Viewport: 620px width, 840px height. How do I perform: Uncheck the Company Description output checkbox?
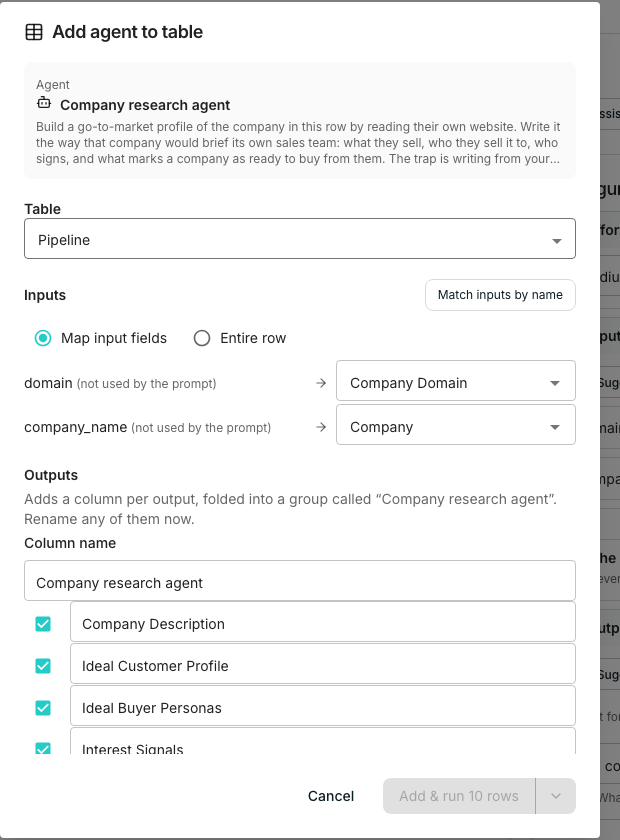(x=43, y=624)
